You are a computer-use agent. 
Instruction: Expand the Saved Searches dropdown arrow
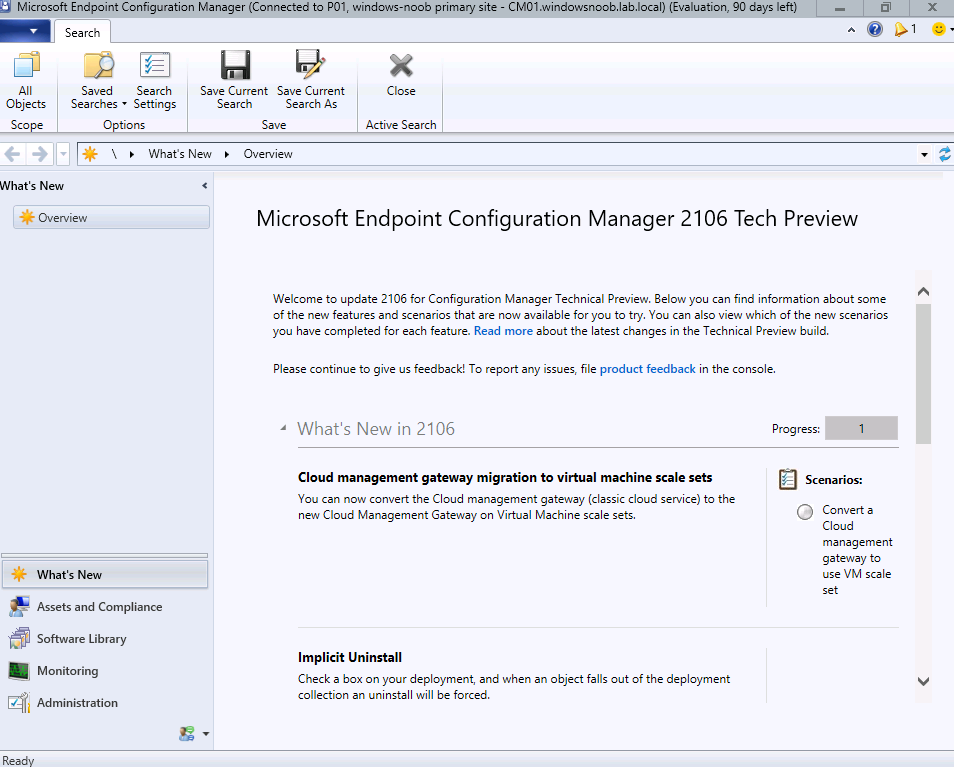[x=124, y=104]
